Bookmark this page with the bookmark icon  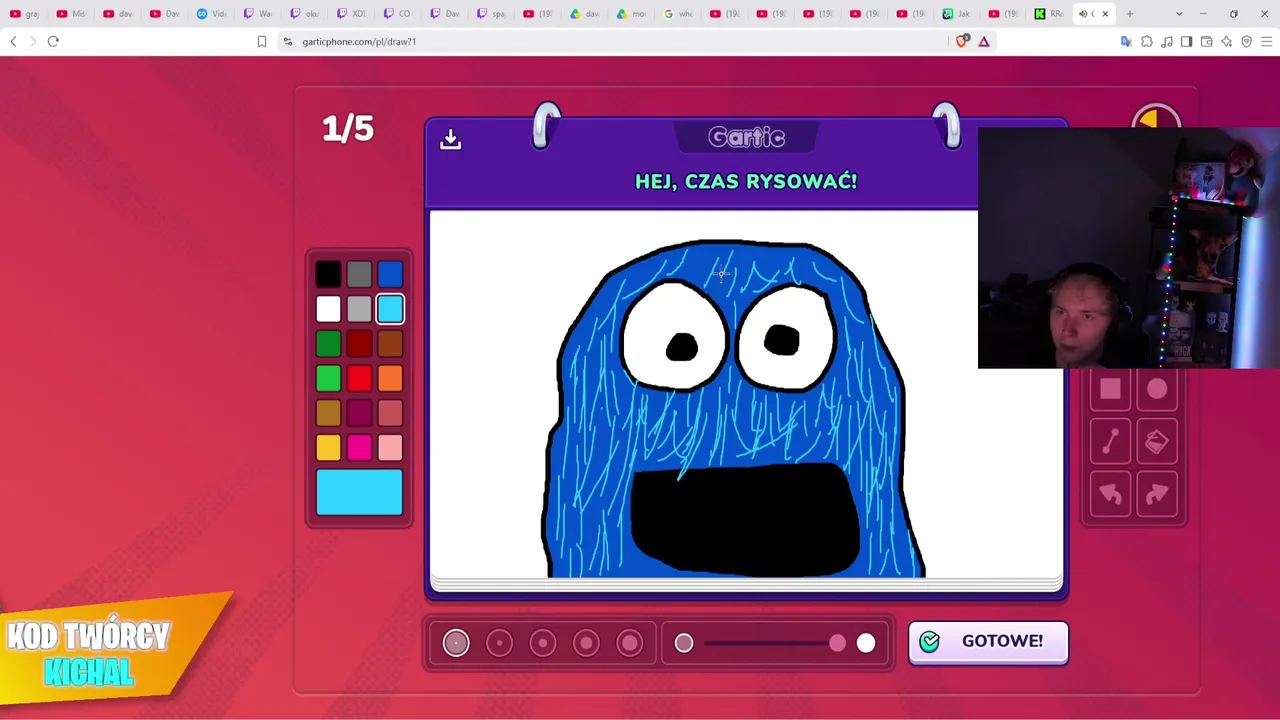tap(262, 41)
